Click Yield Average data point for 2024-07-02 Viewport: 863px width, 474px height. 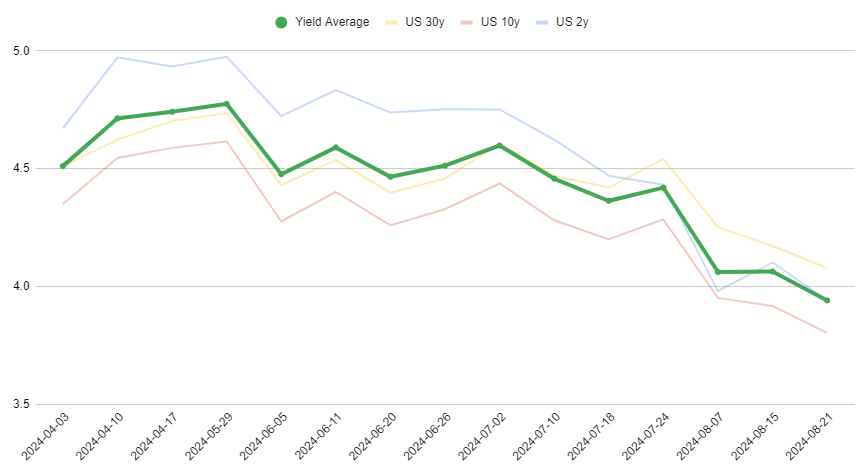pyautogui.click(x=499, y=145)
